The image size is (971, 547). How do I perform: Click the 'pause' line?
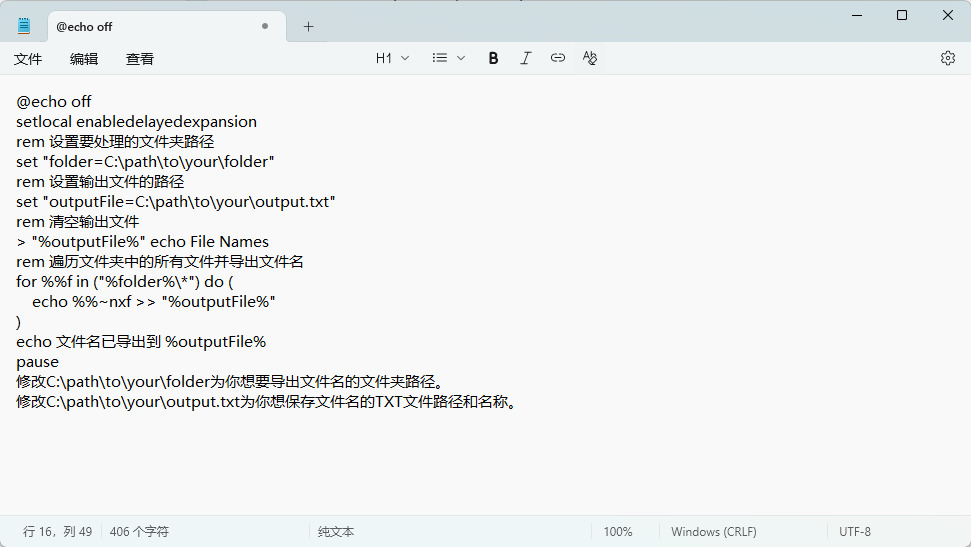[x=37, y=362]
